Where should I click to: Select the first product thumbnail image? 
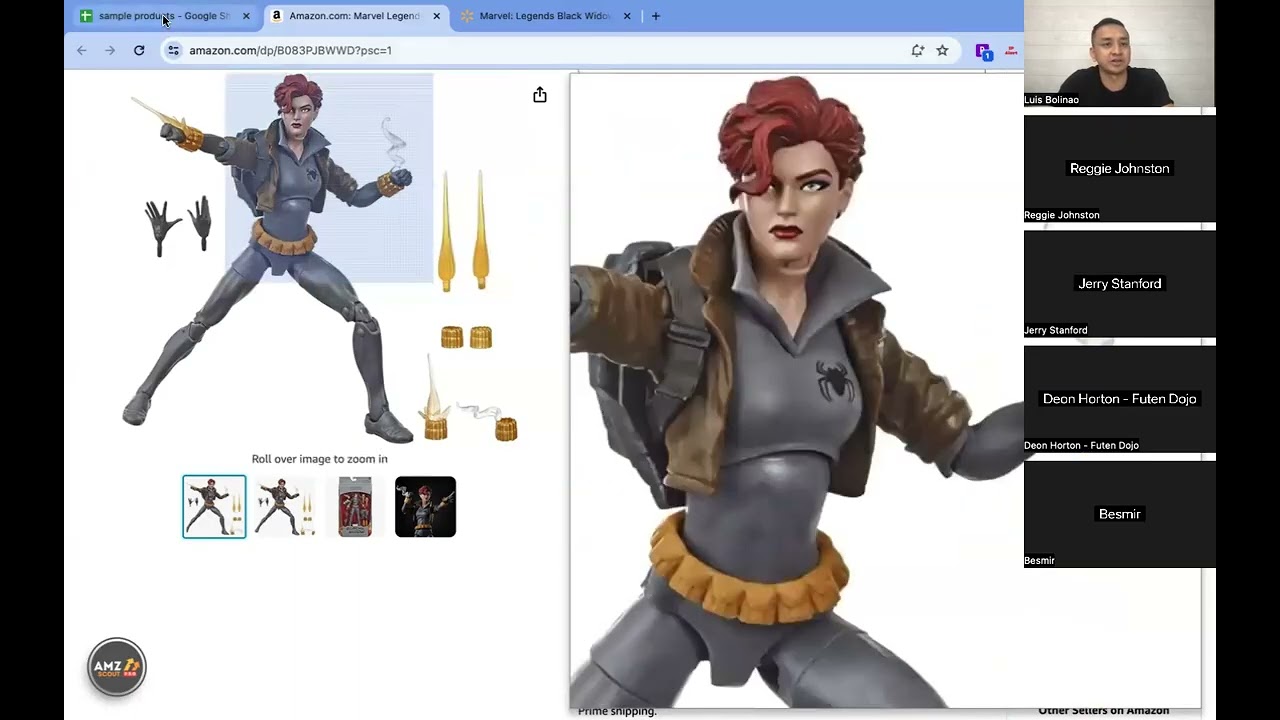coord(214,507)
